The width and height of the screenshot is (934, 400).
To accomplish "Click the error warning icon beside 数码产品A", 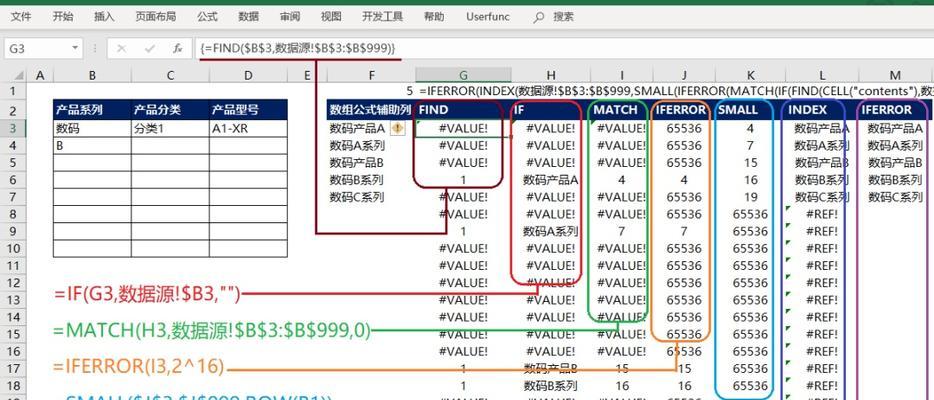I will tap(397, 128).
